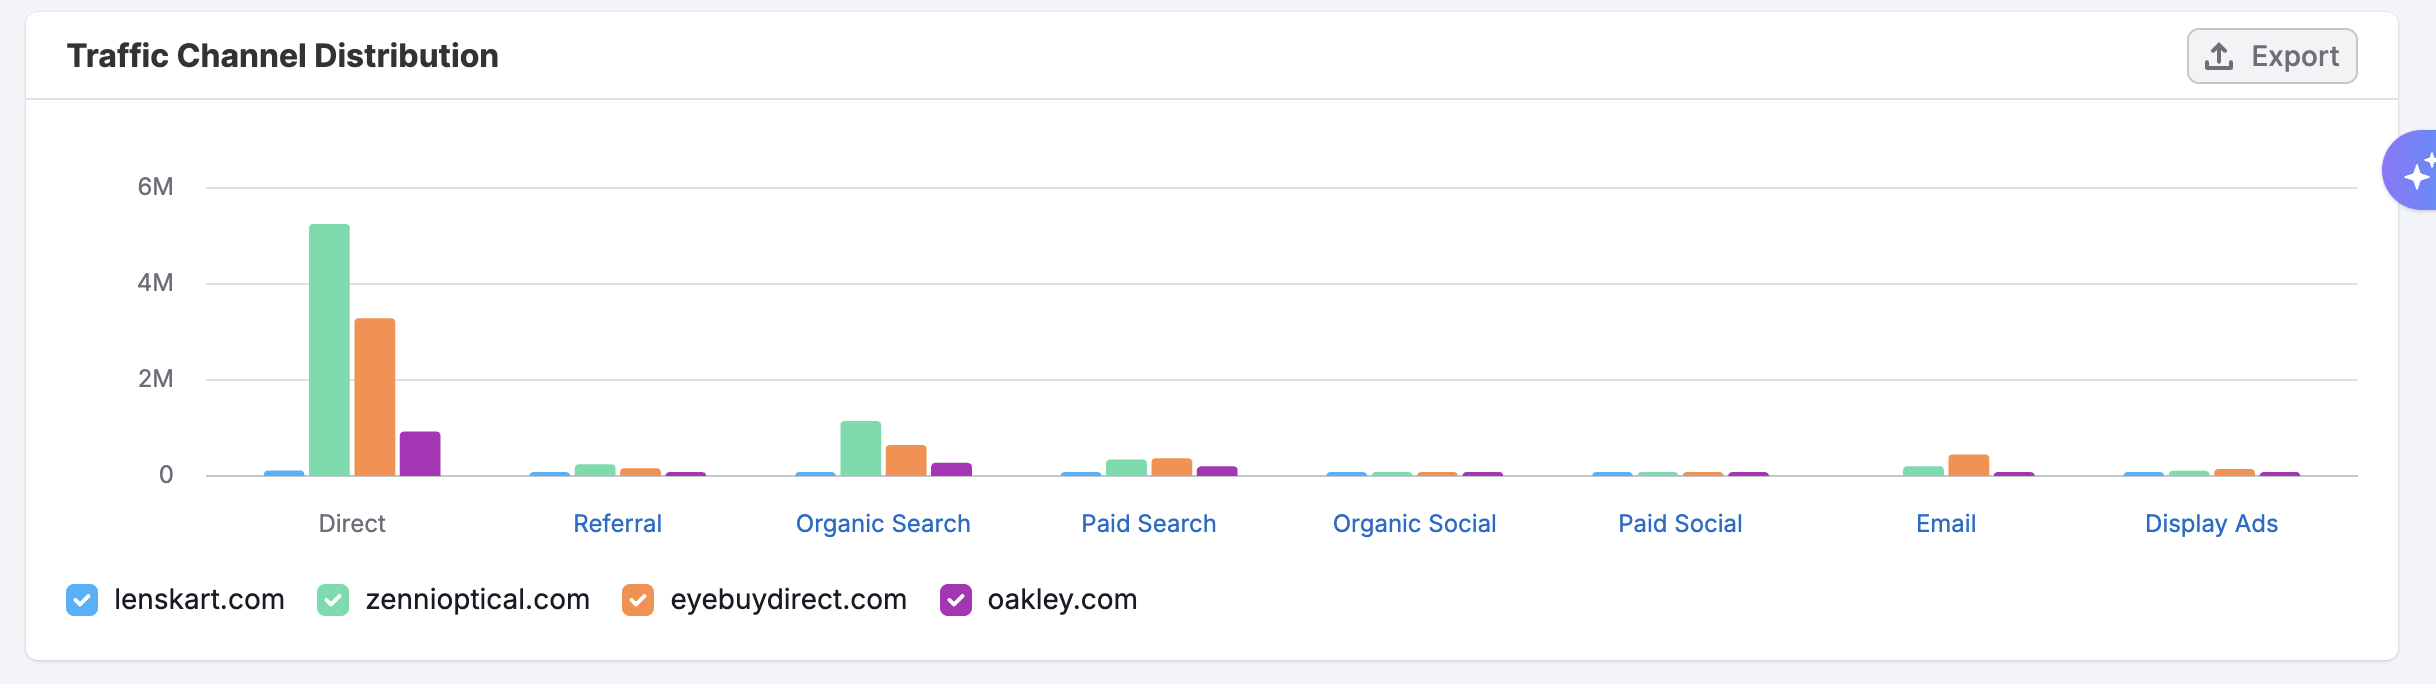Click the Email channel link

1946,524
